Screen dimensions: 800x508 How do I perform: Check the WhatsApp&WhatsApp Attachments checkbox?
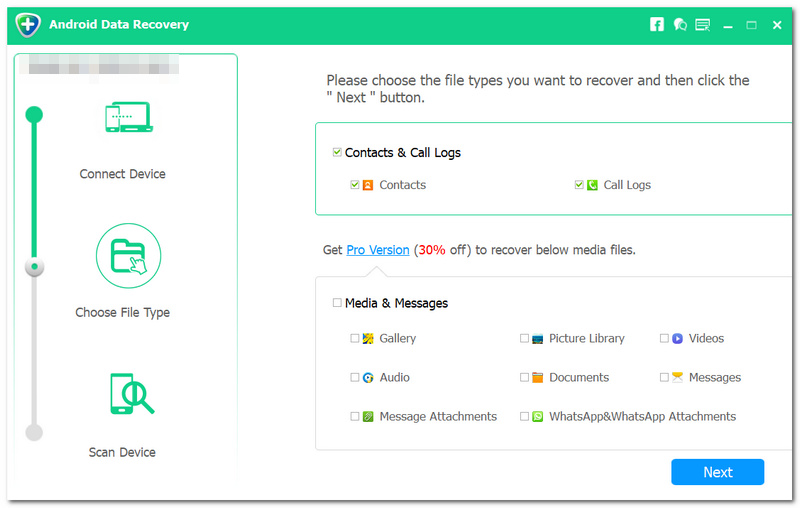(x=524, y=416)
